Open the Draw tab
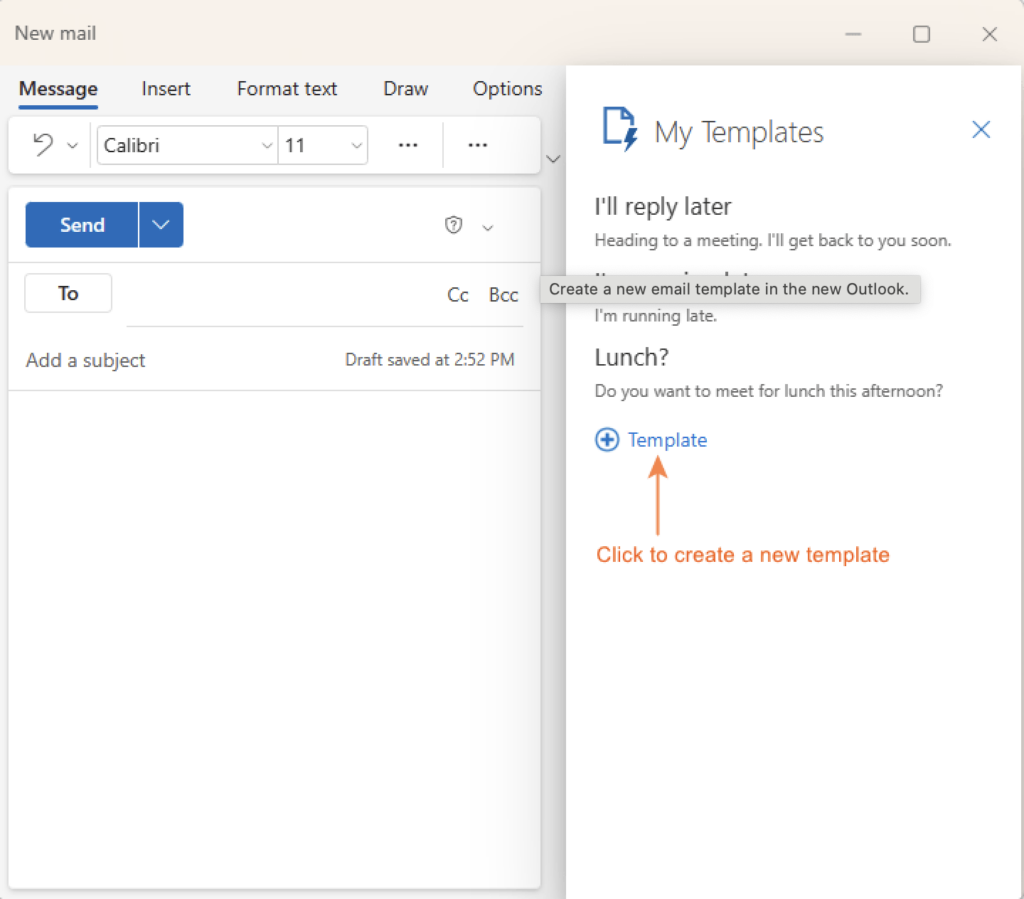 (x=405, y=89)
